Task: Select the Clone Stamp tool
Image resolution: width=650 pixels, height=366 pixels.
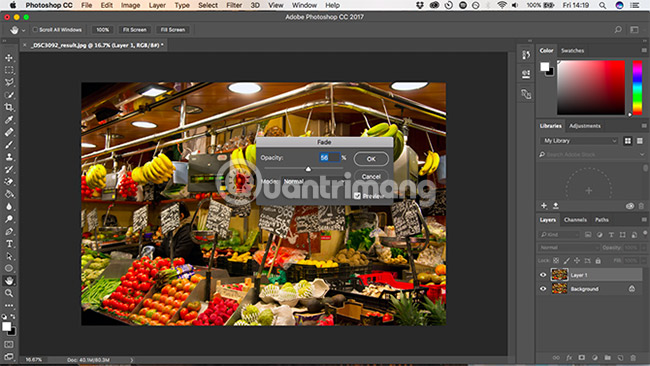Action: [9, 157]
